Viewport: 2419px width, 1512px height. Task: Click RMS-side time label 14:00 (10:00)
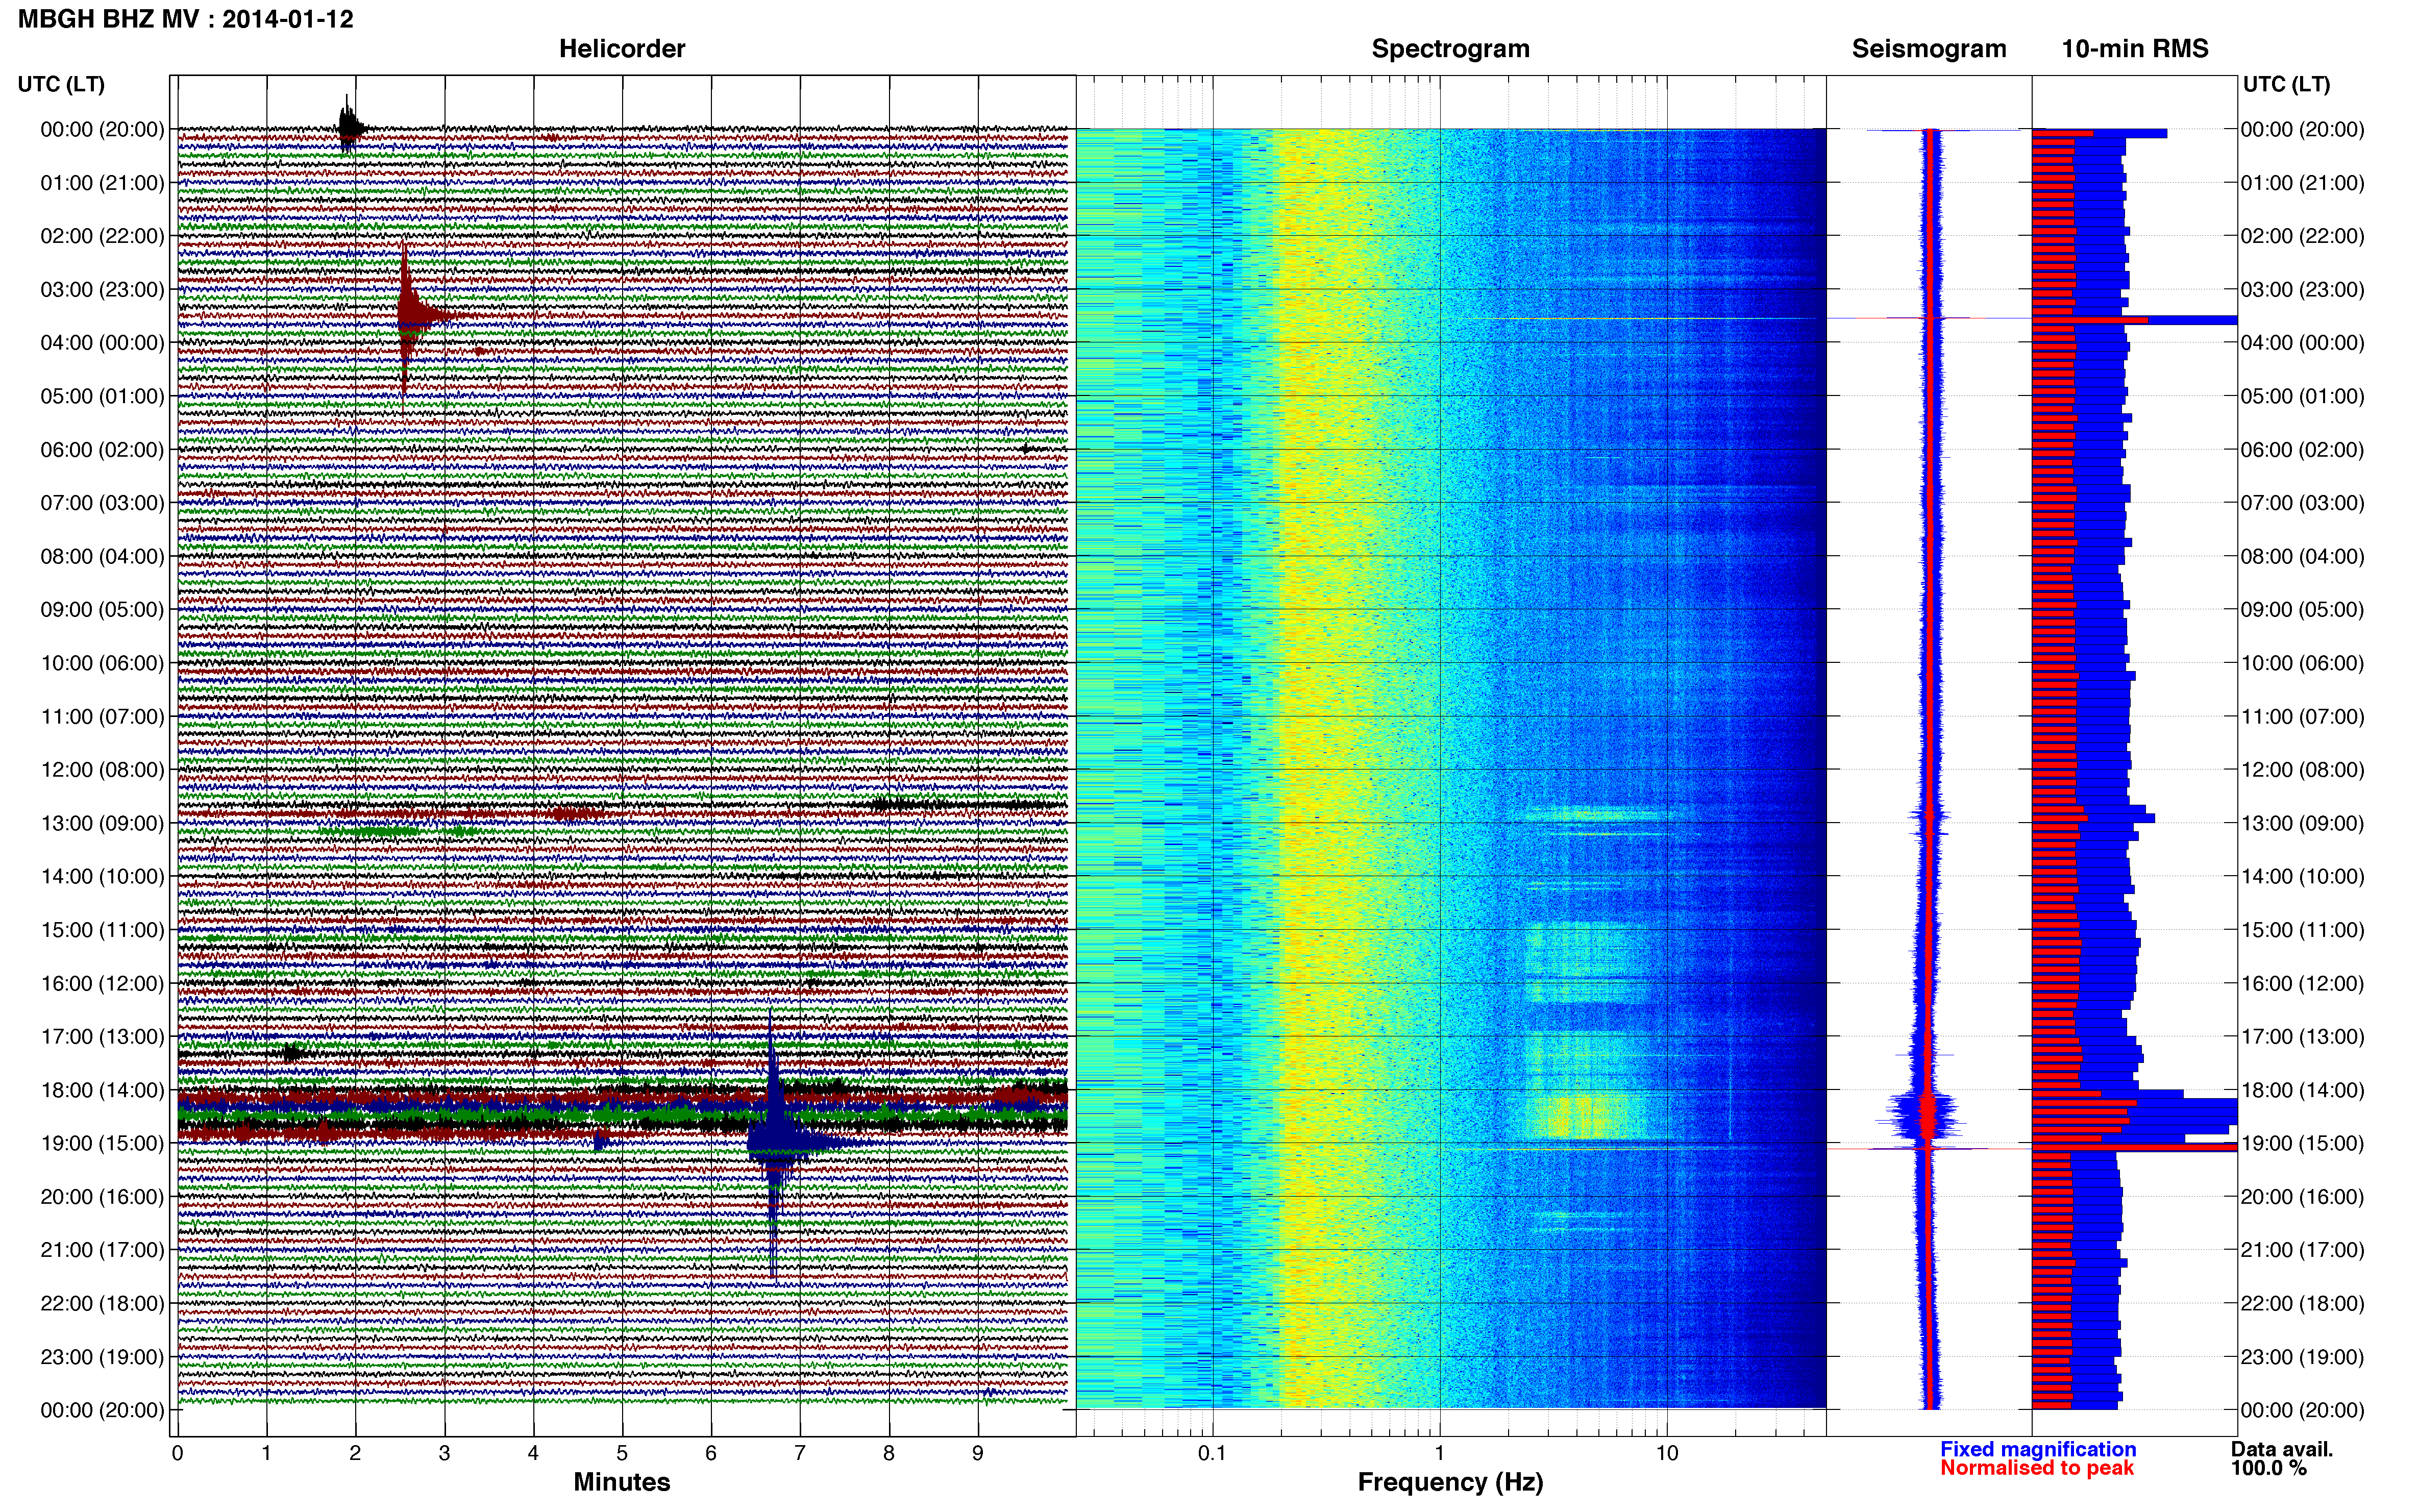pyautogui.click(x=2302, y=877)
